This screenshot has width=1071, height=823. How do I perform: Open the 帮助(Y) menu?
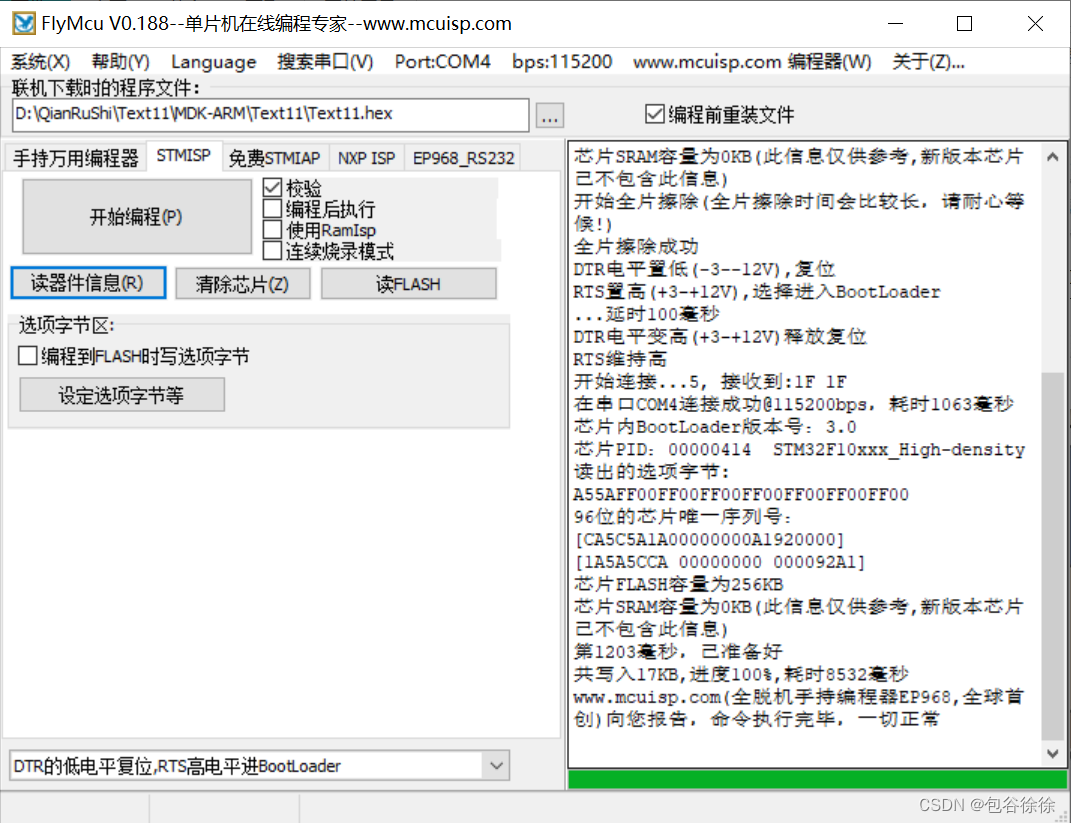coord(121,62)
